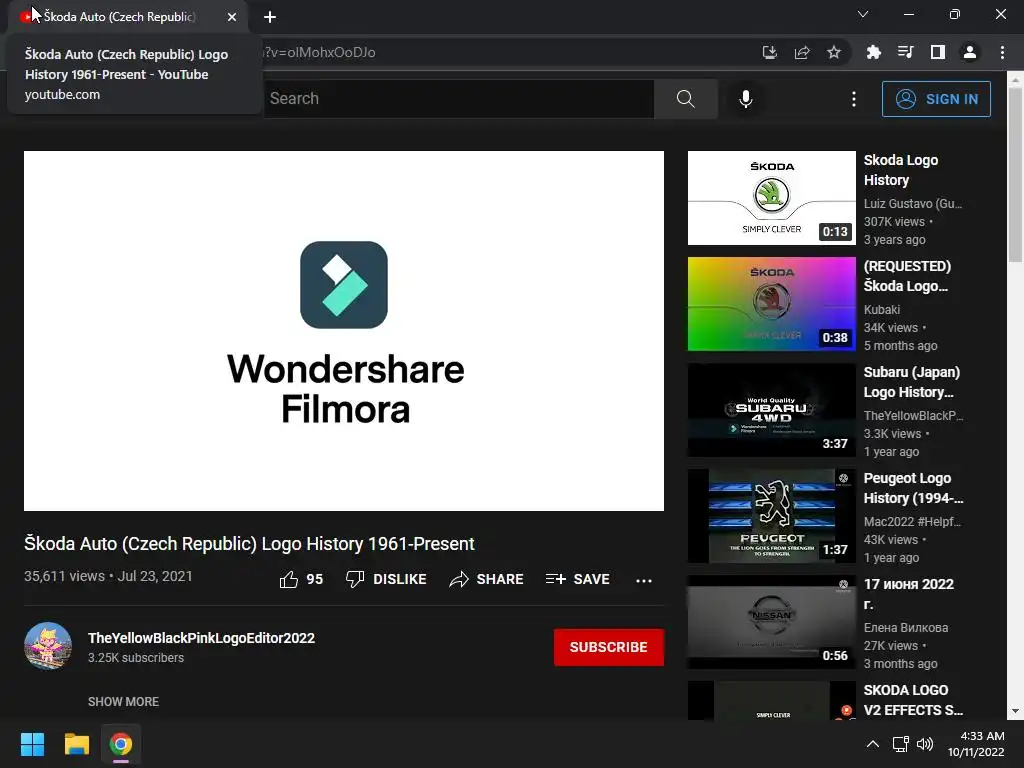1024x768 pixels.
Task: Bookmark this page with star icon
Action: [834, 52]
